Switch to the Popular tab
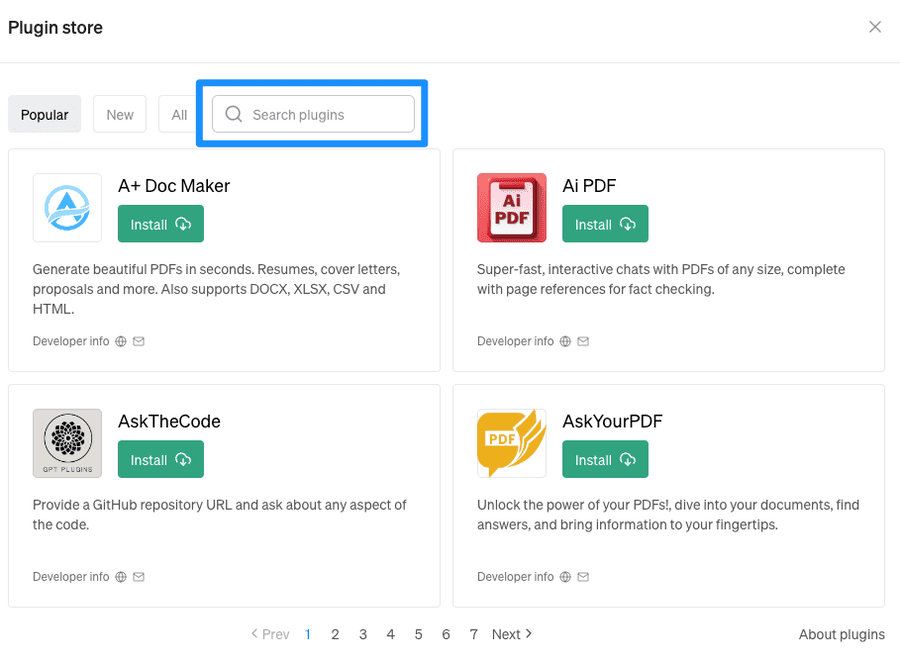 click(44, 114)
